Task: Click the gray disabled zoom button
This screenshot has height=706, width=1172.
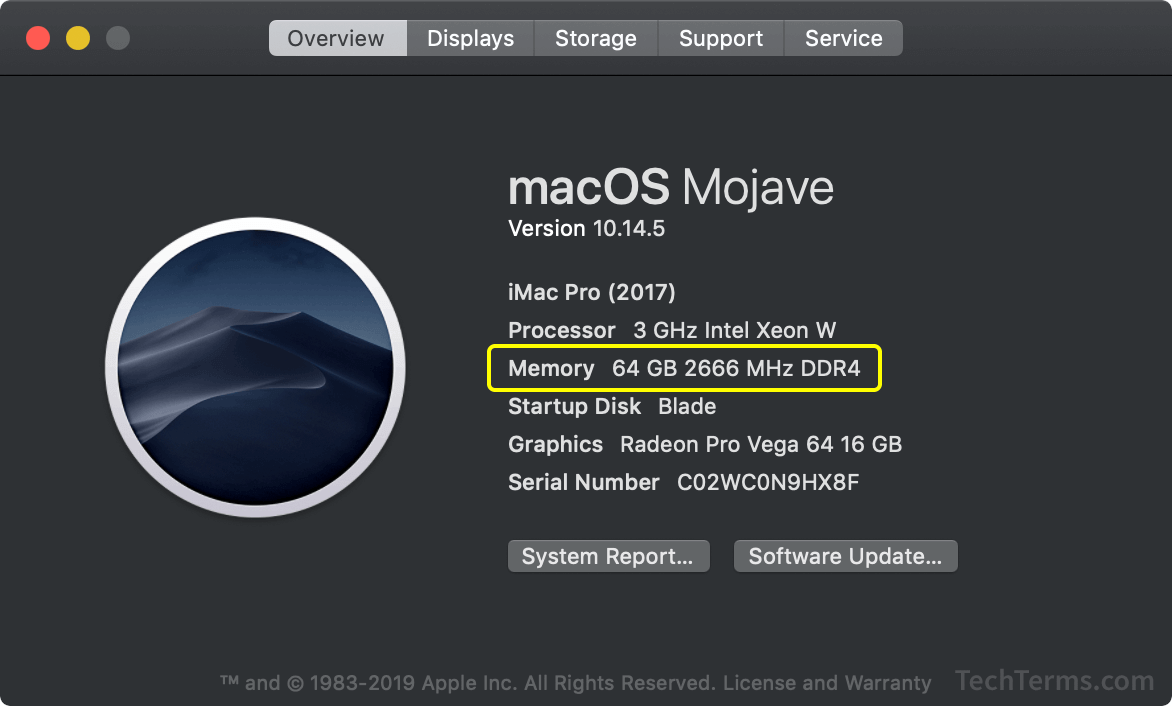Action: click(x=118, y=38)
